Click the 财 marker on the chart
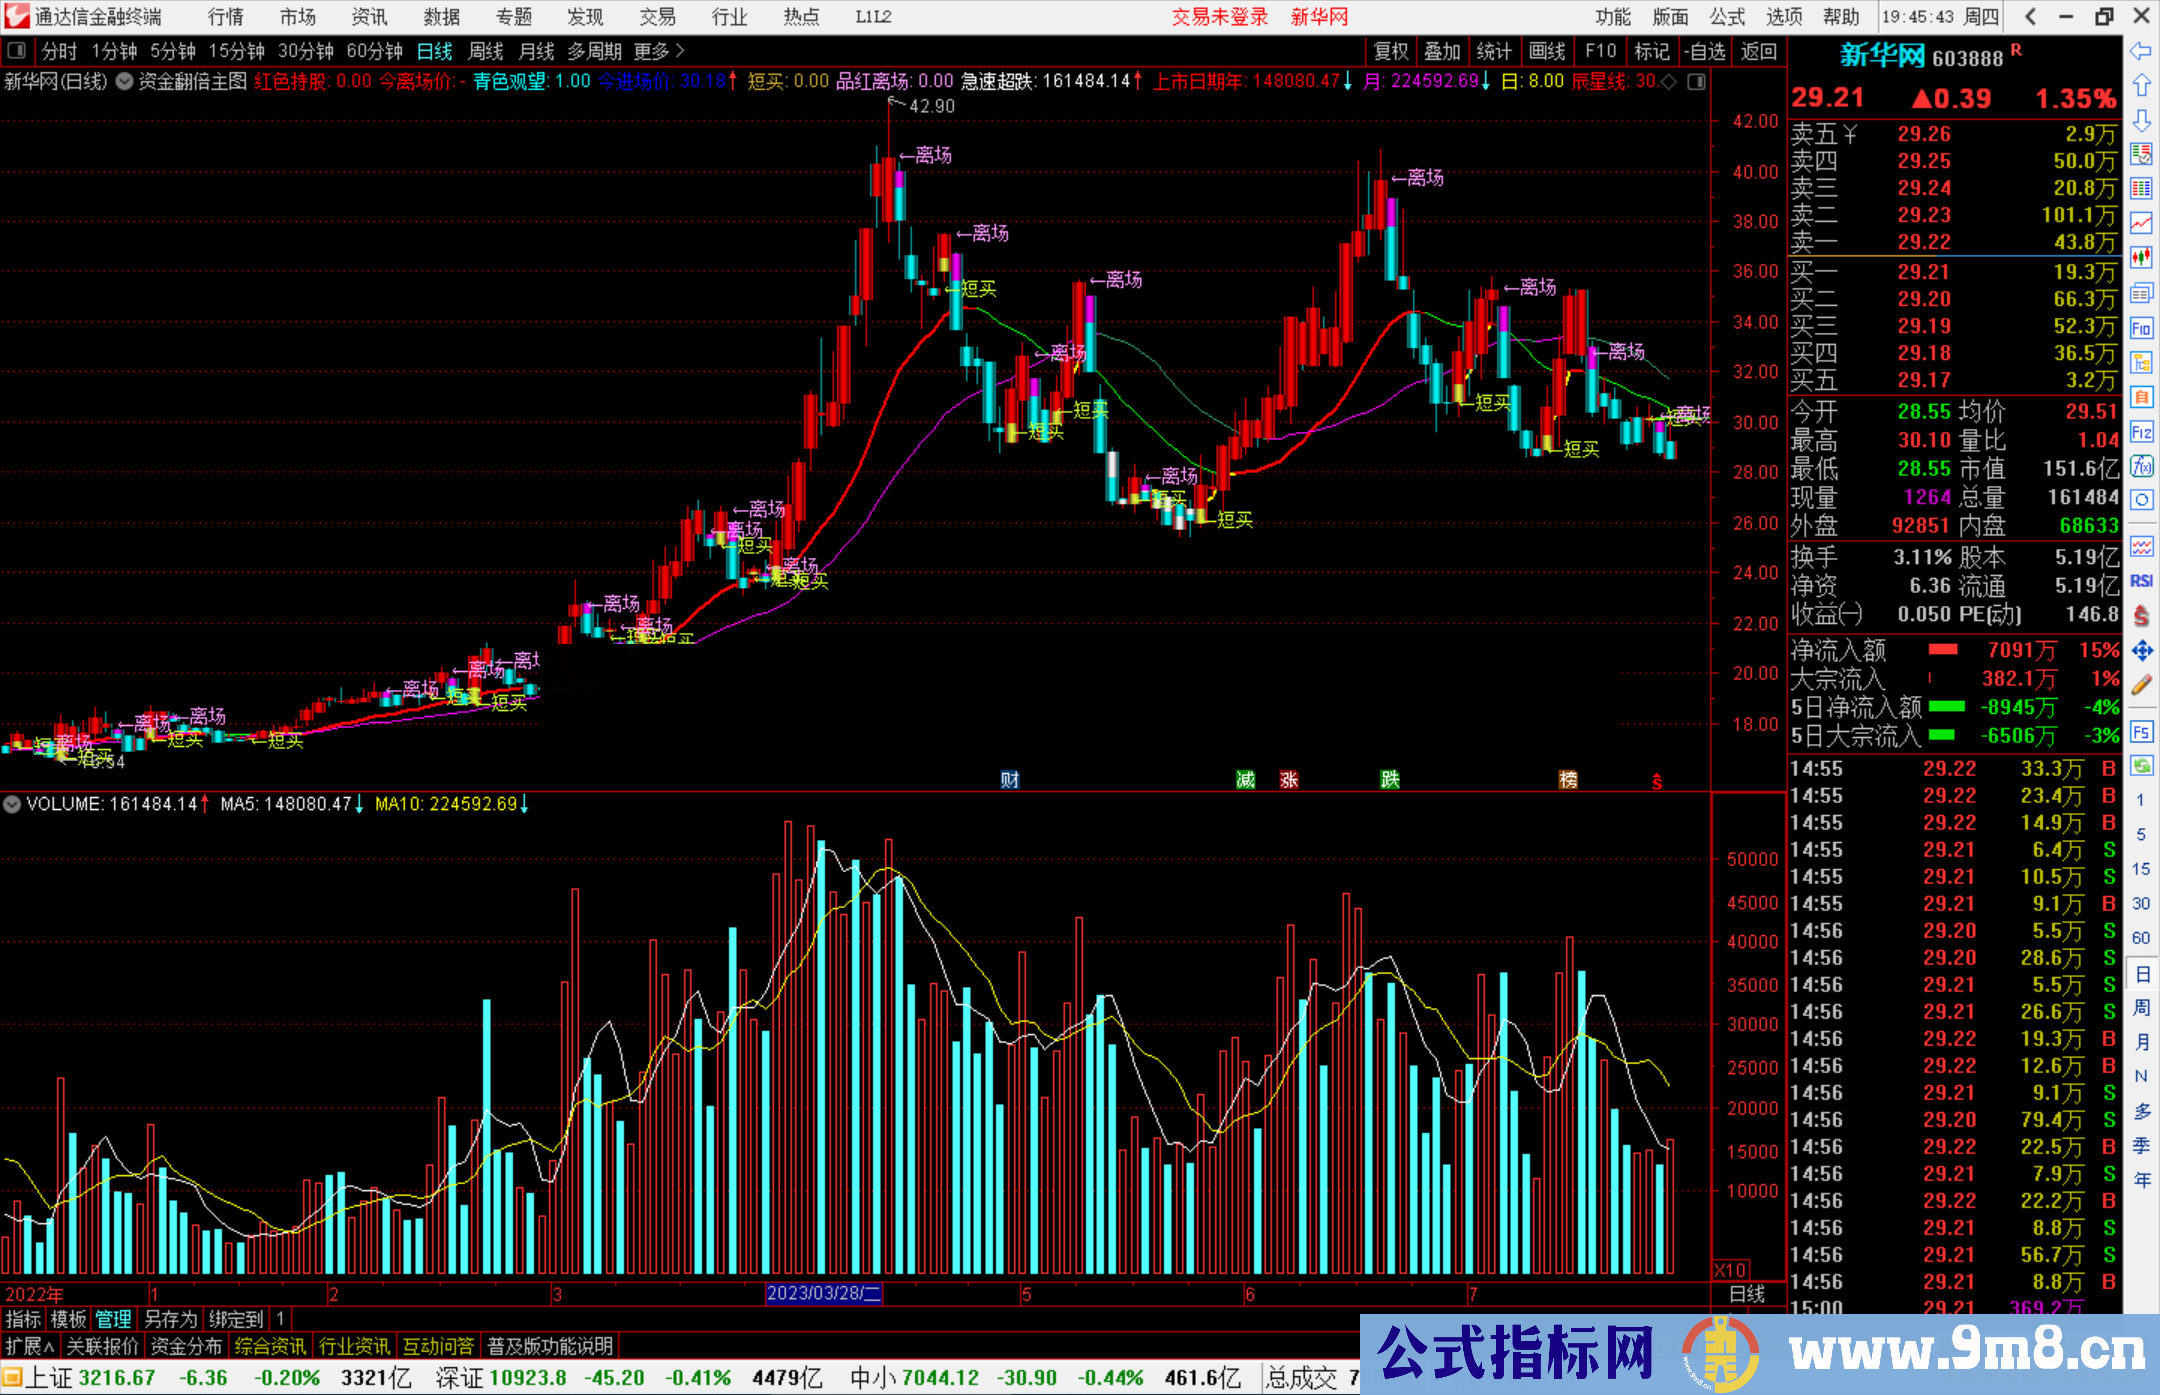 1010,779
